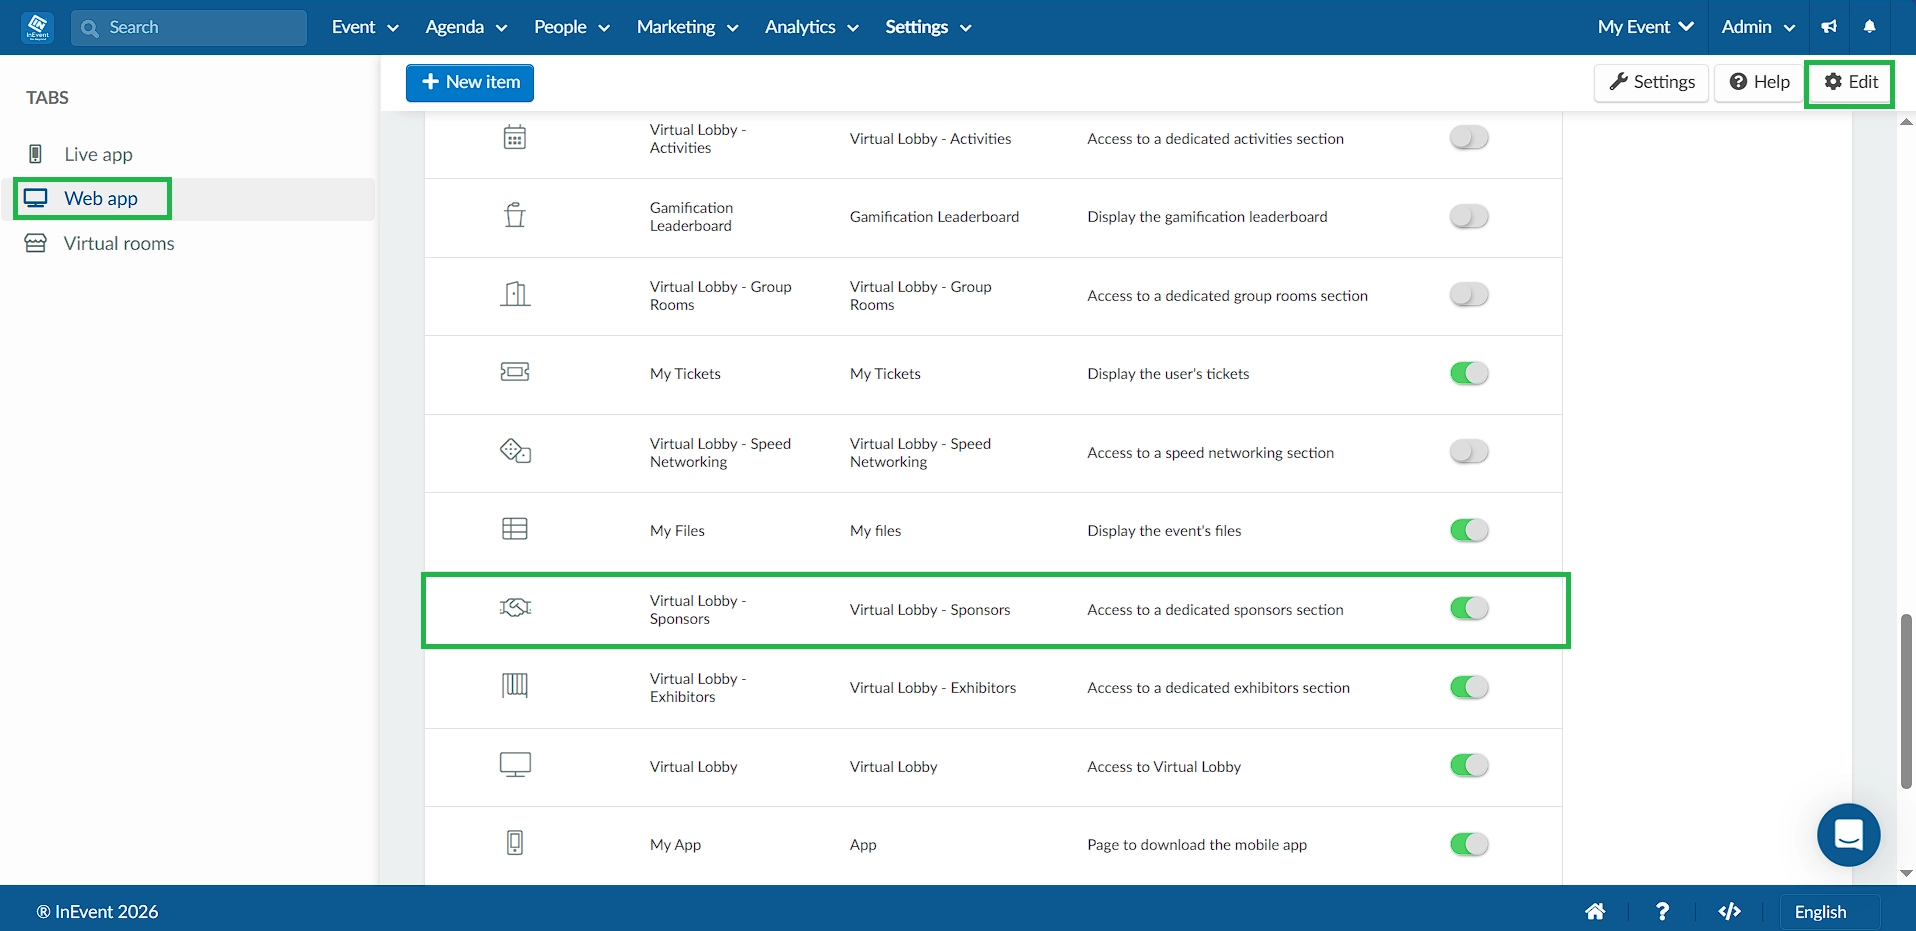Viewport: 1916px width, 931px height.
Task: Open footer question mark help icon
Action: [x=1662, y=911]
